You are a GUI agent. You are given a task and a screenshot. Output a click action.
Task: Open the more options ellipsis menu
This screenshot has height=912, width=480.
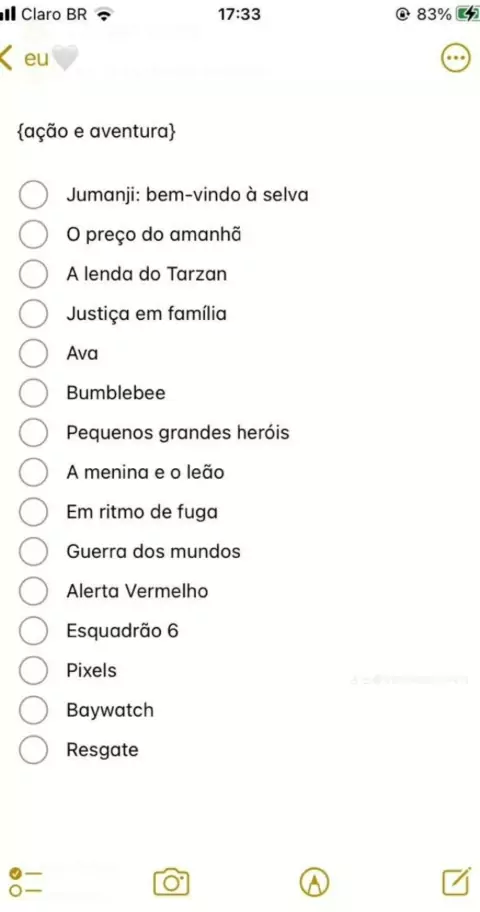(x=455, y=58)
